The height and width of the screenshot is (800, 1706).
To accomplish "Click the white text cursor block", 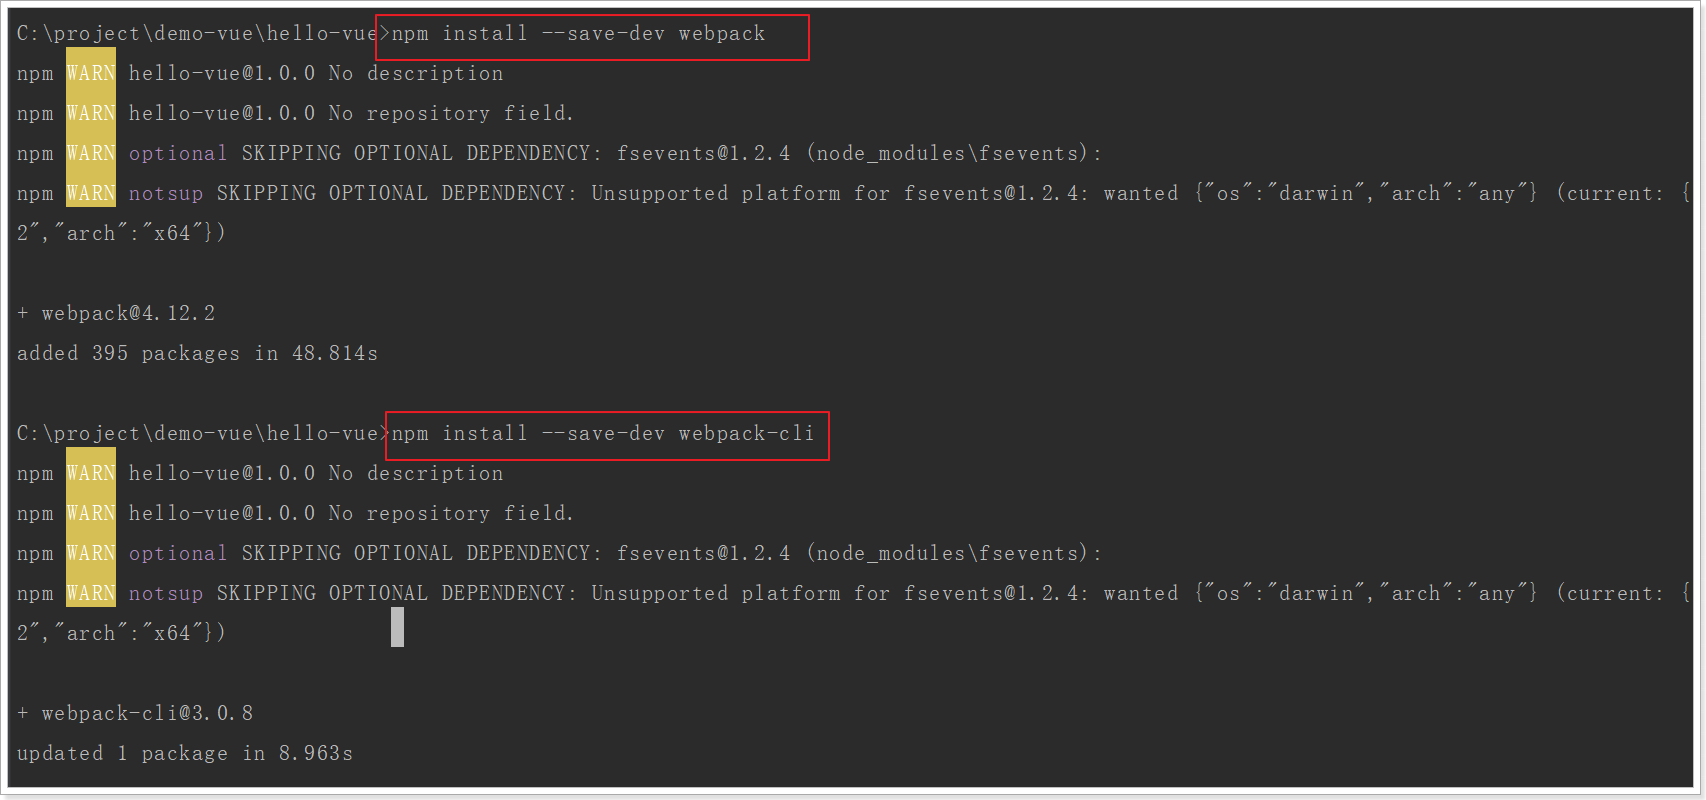I will (397, 627).
